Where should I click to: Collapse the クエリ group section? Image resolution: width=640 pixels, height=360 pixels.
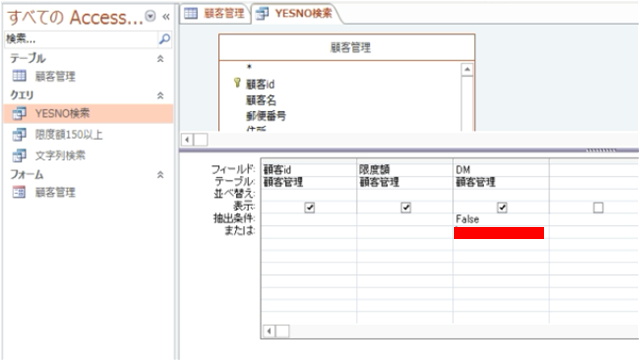point(160,95)
